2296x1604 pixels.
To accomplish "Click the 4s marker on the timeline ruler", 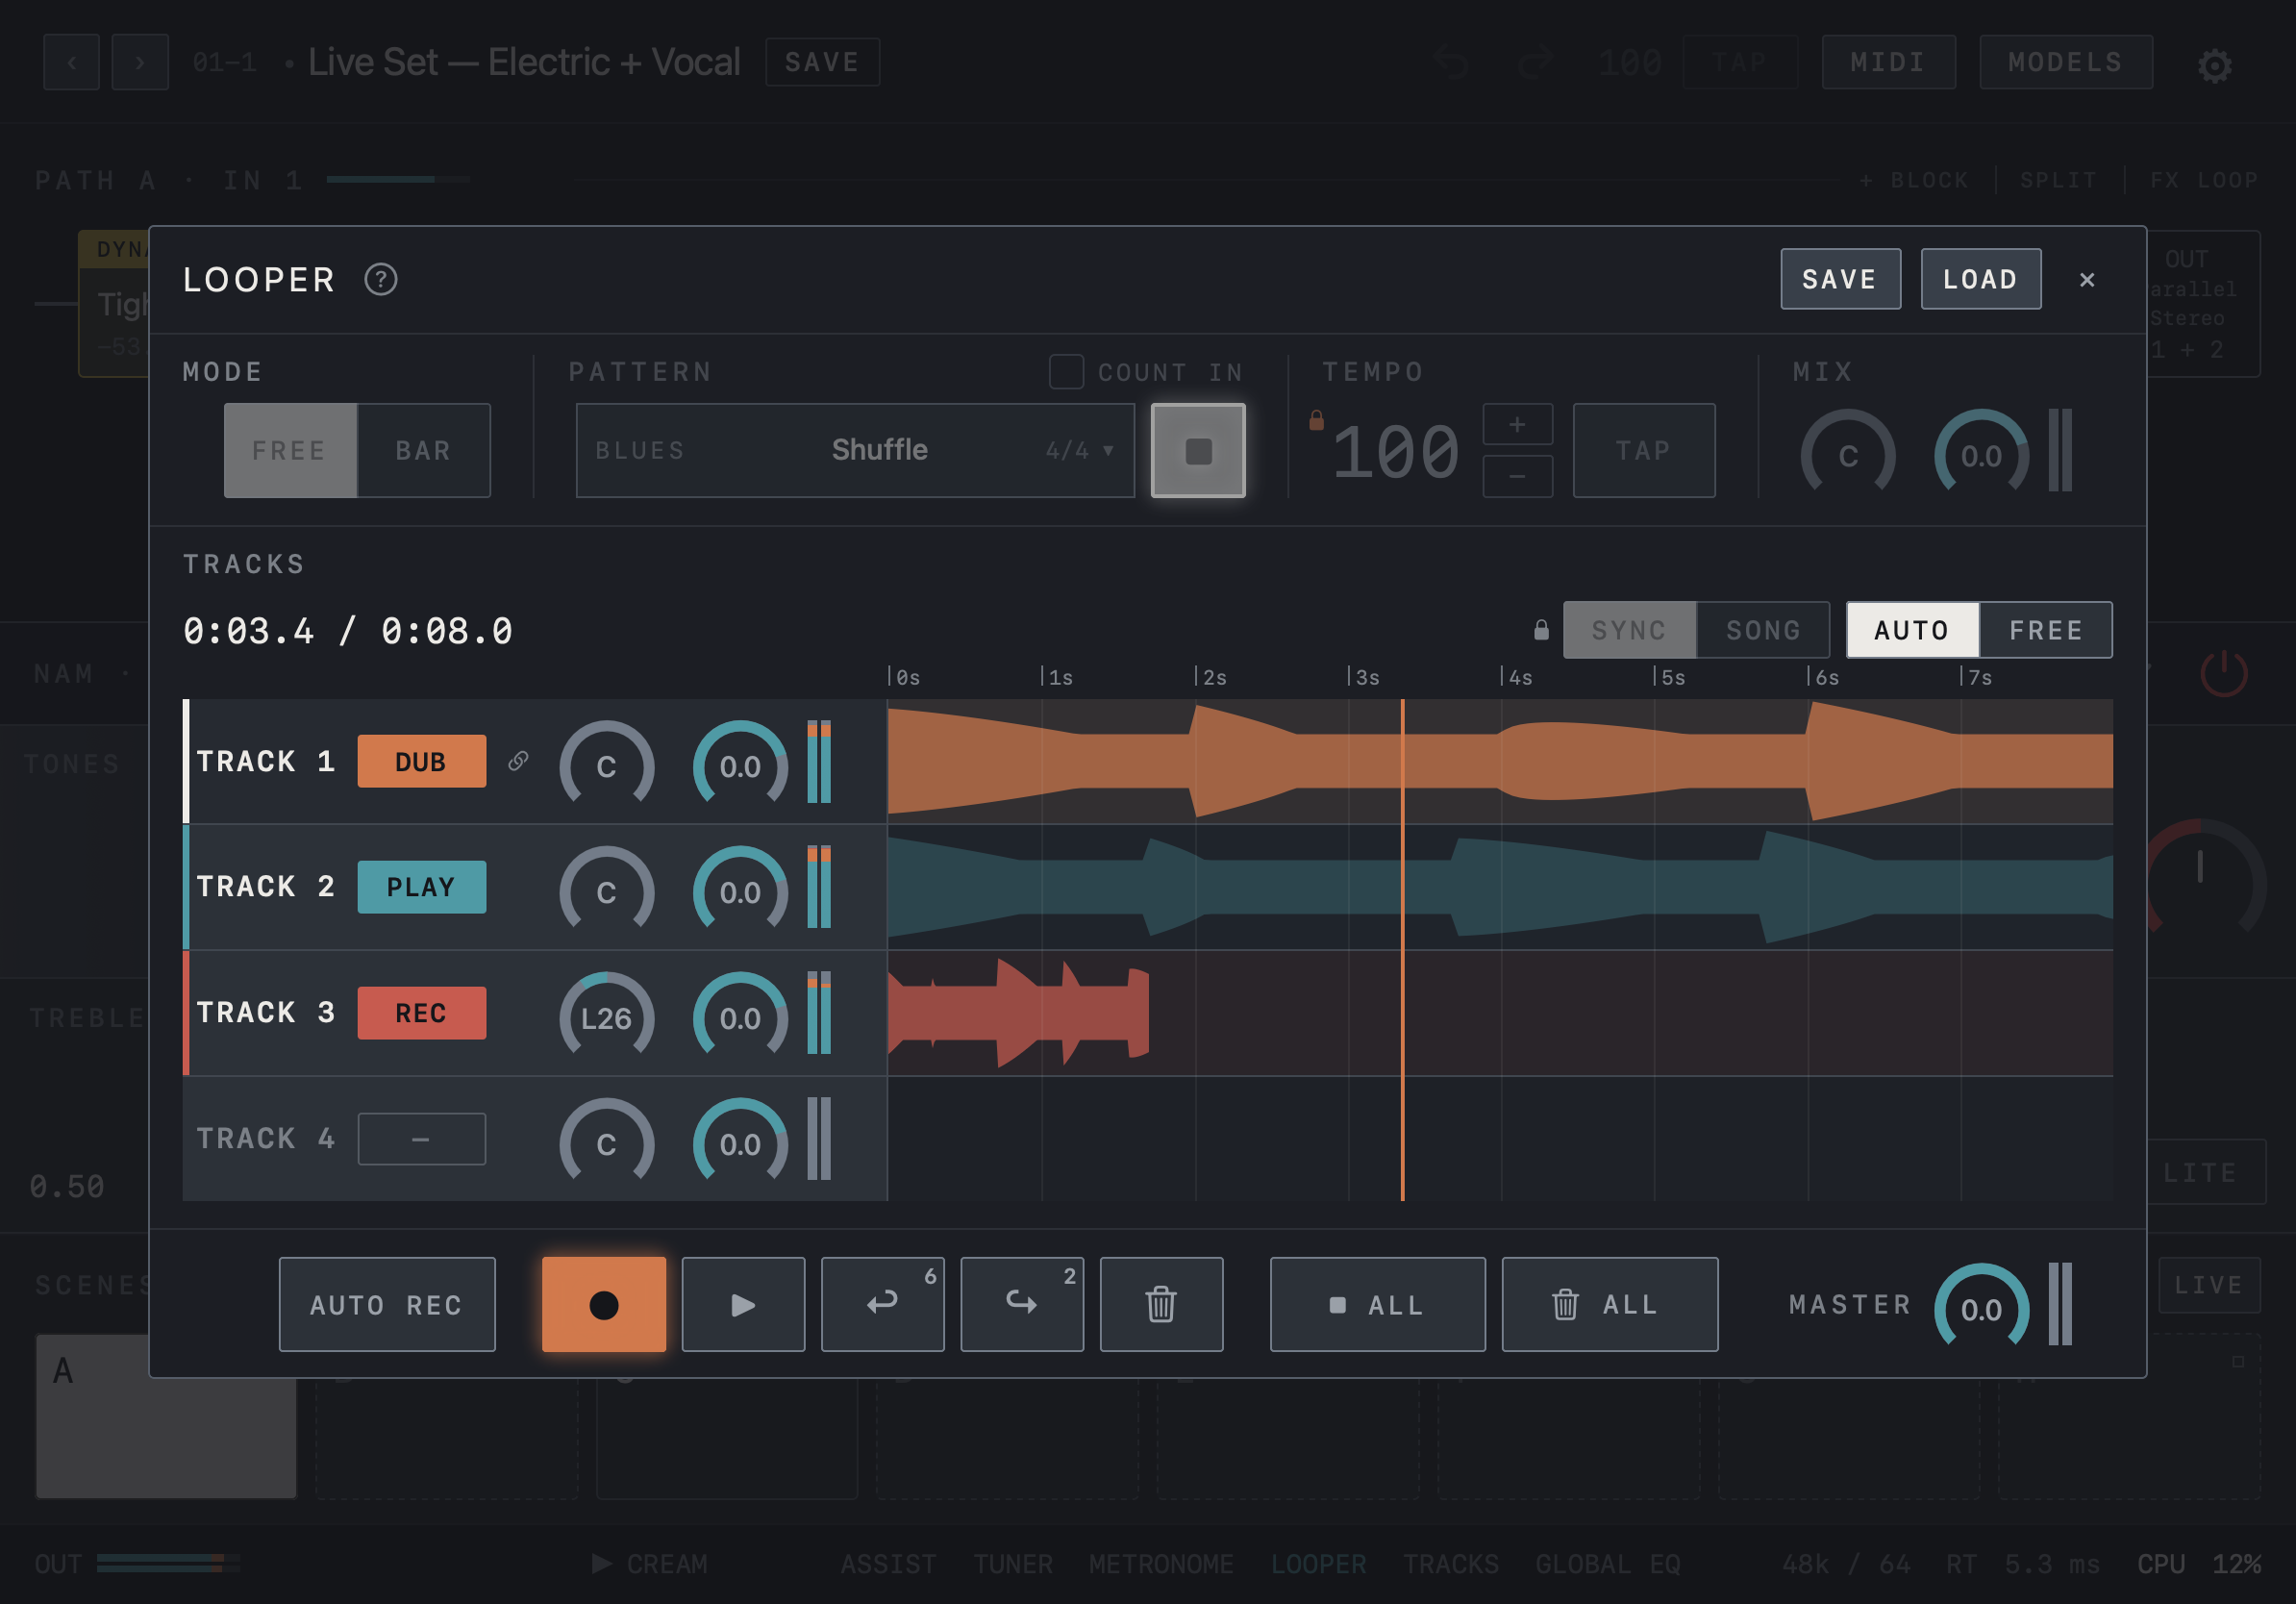I will pyautogui.click(x=1518, y=677).
